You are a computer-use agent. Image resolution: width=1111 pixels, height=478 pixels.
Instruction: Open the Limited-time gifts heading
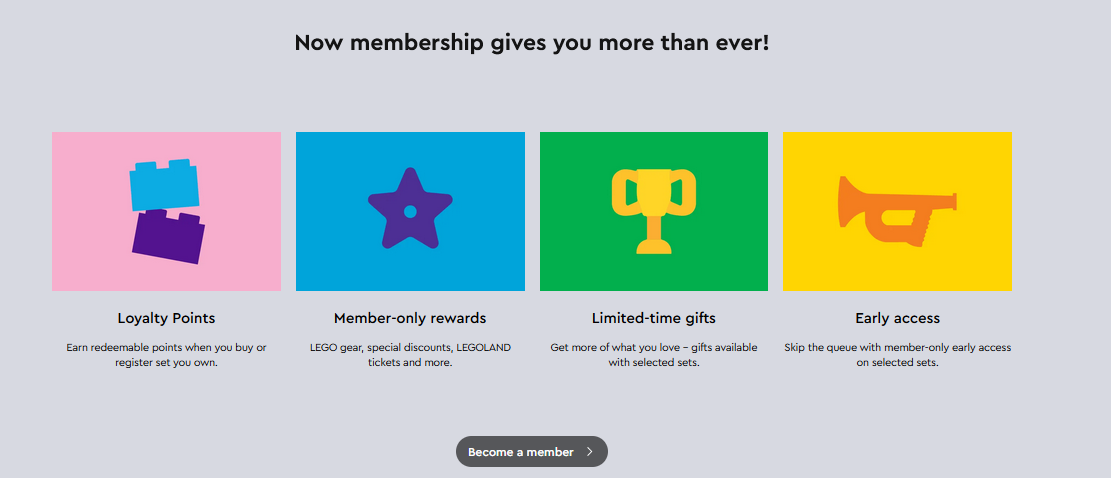[654, 318]
